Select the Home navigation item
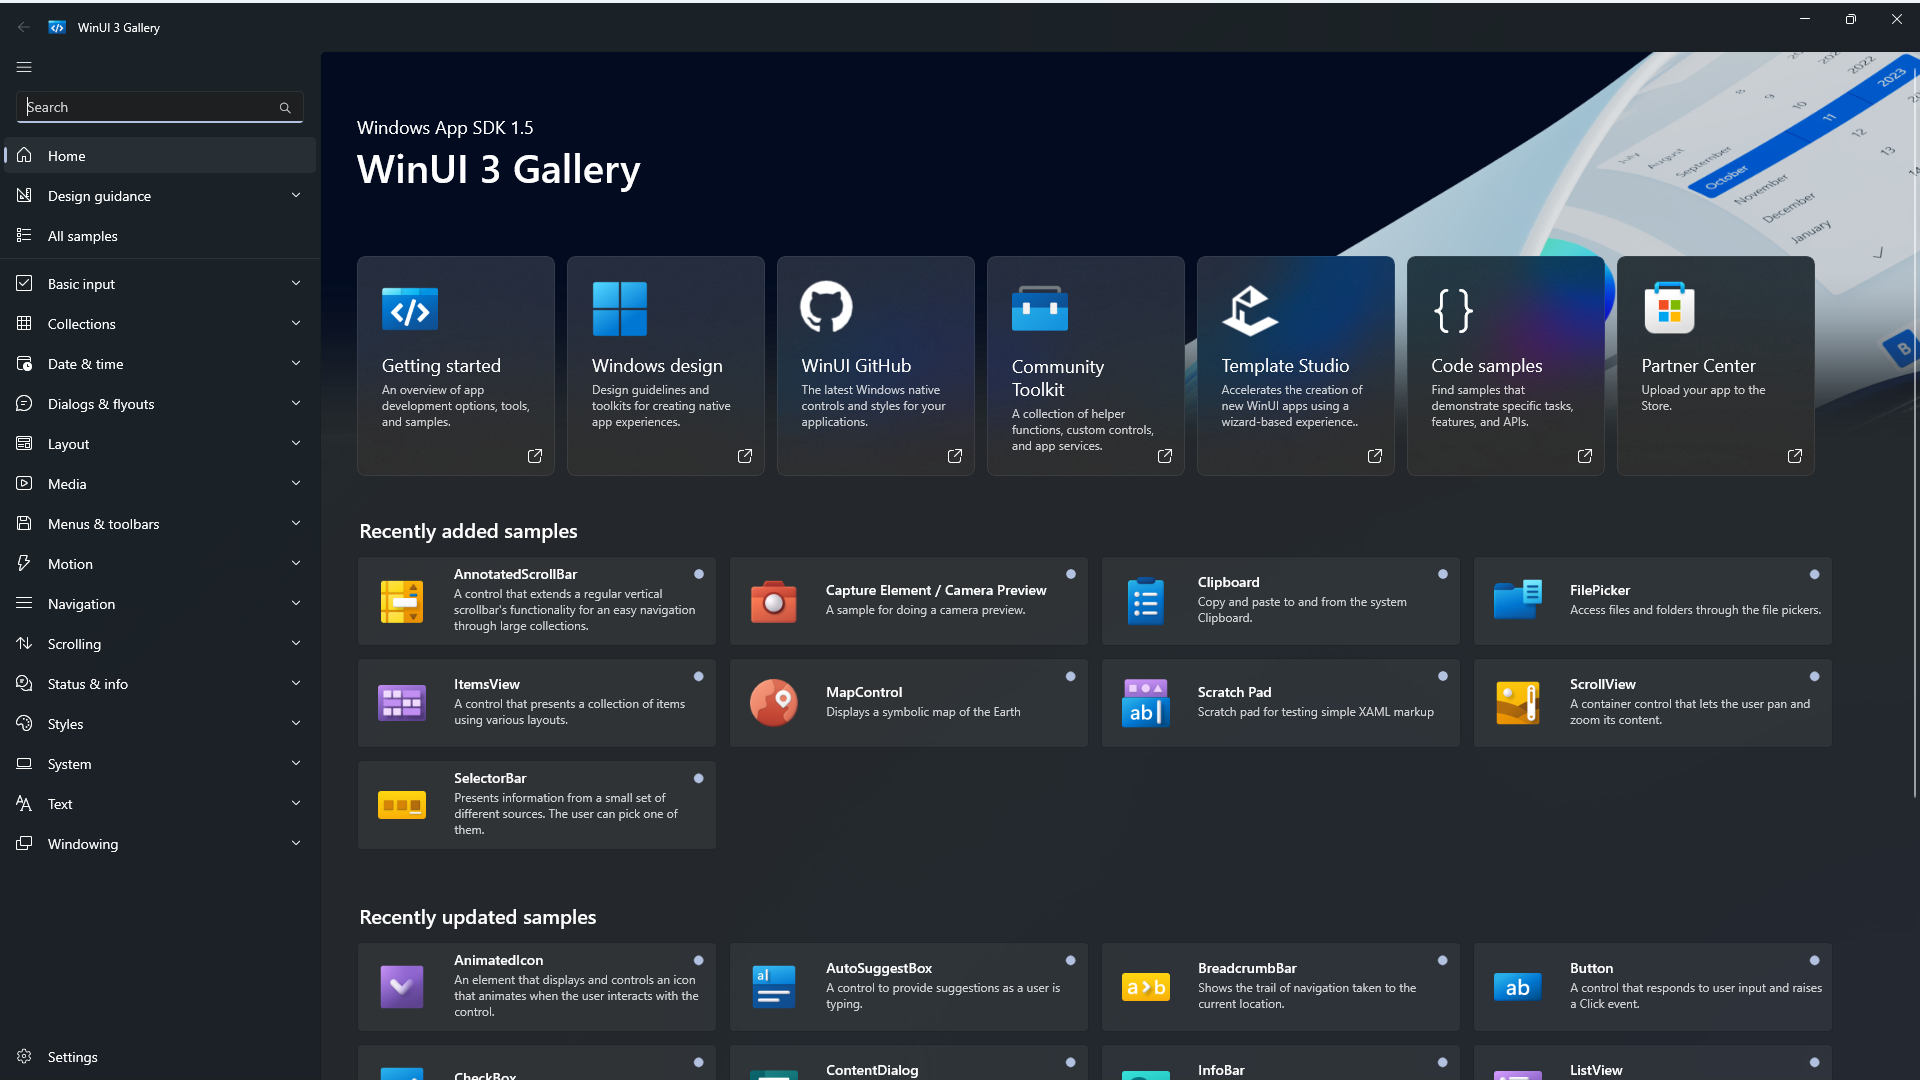This screenshot has width=1920, height=1080. click(67, 156)
